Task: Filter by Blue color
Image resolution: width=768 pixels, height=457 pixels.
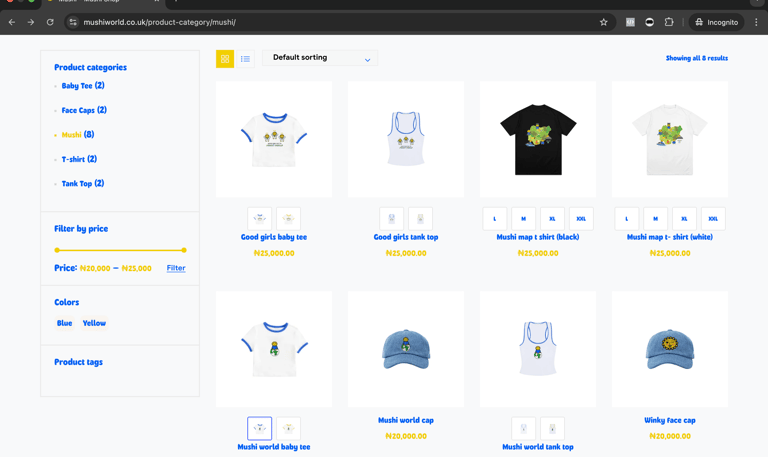Action: (x=64, y=323)
